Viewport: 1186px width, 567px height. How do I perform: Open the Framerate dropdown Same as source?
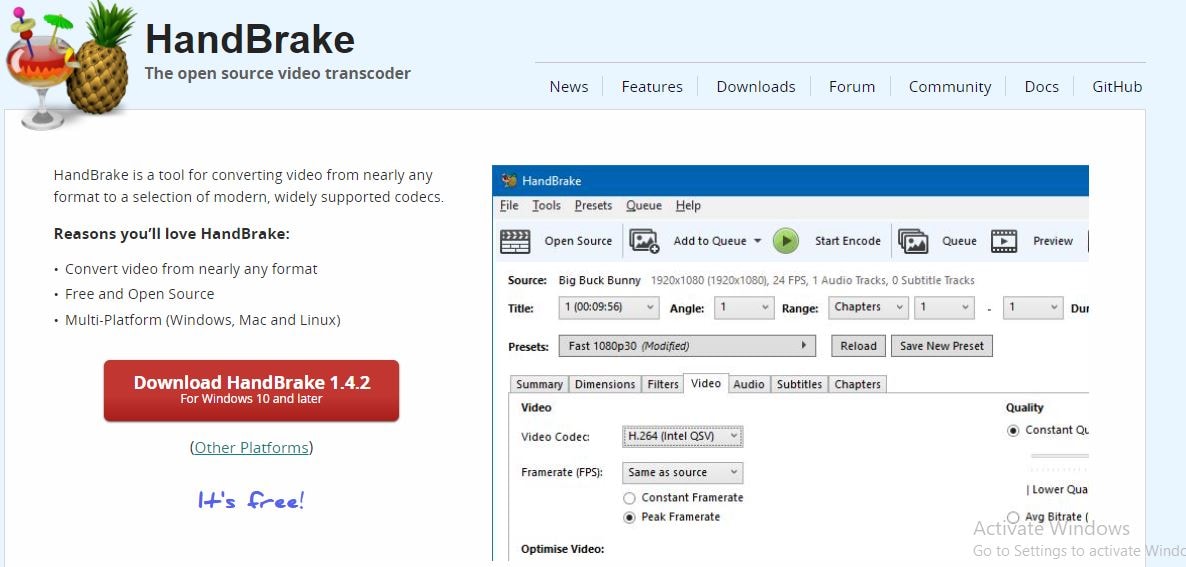coord(682,472)
